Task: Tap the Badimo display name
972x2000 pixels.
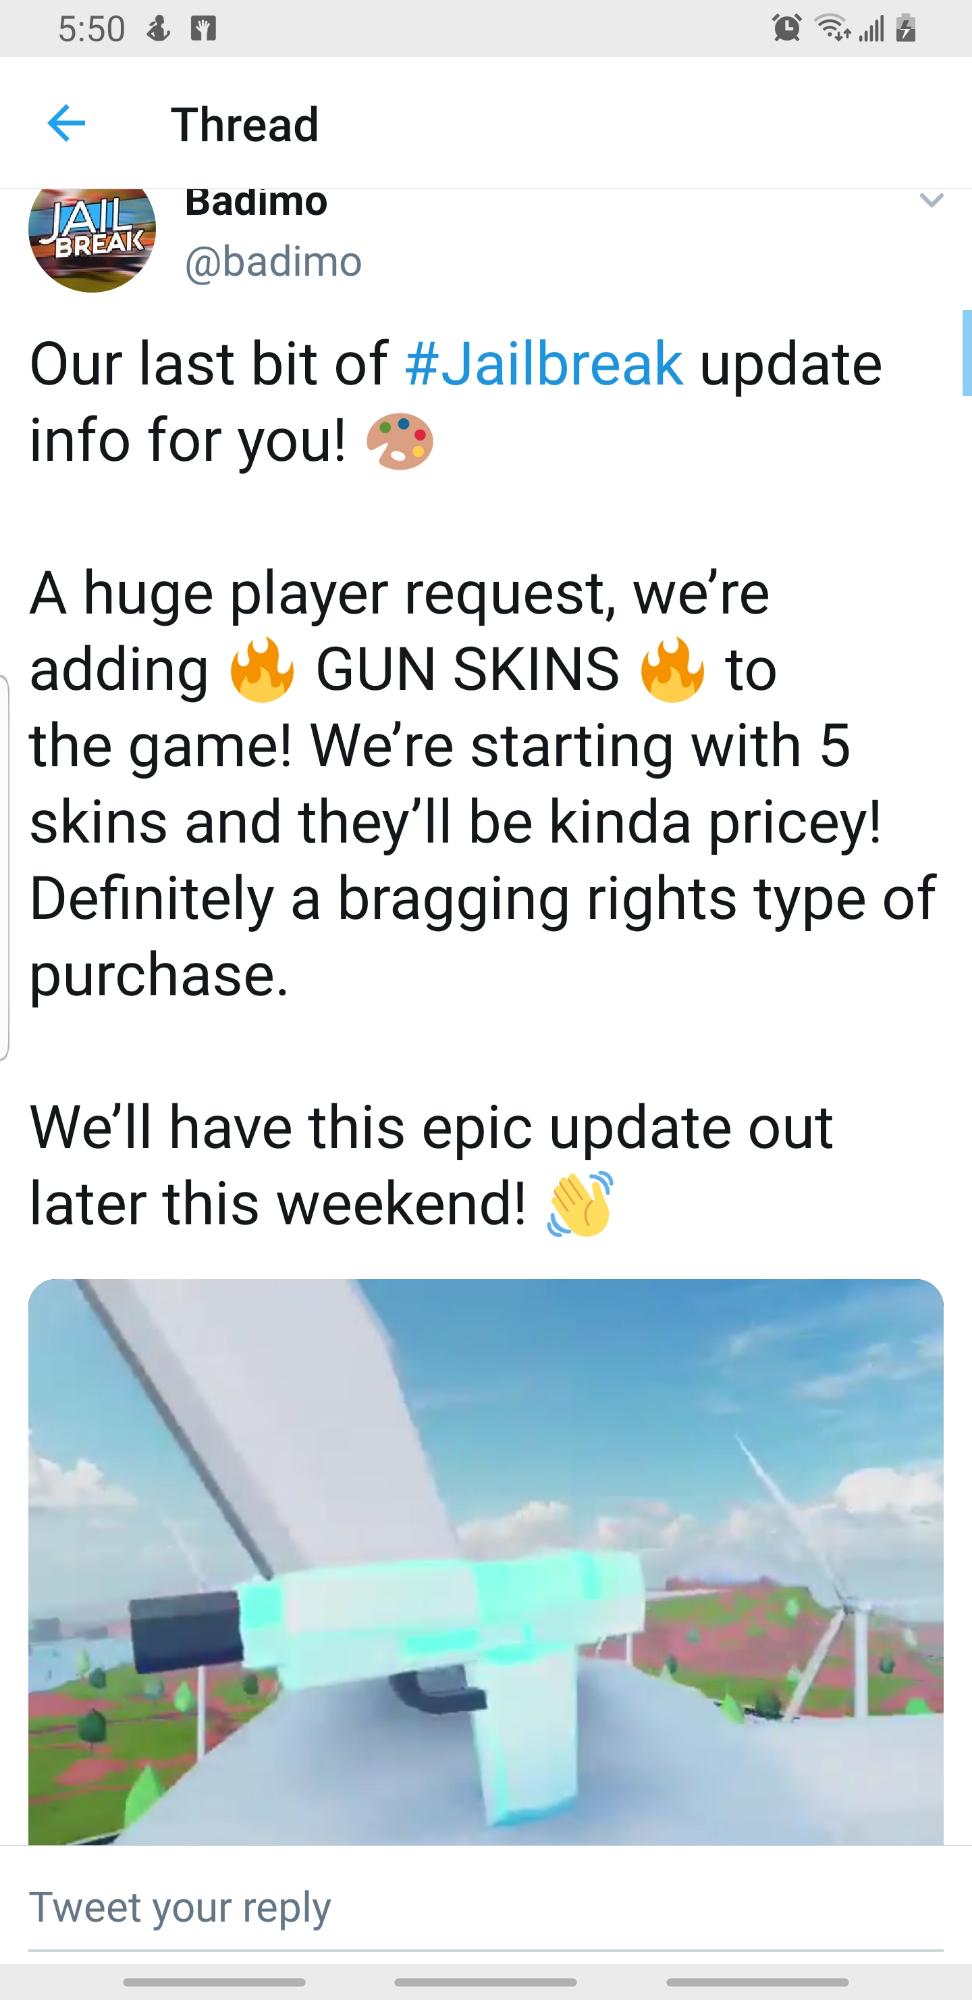Action: pyautogui.click(x=256, y=202)
